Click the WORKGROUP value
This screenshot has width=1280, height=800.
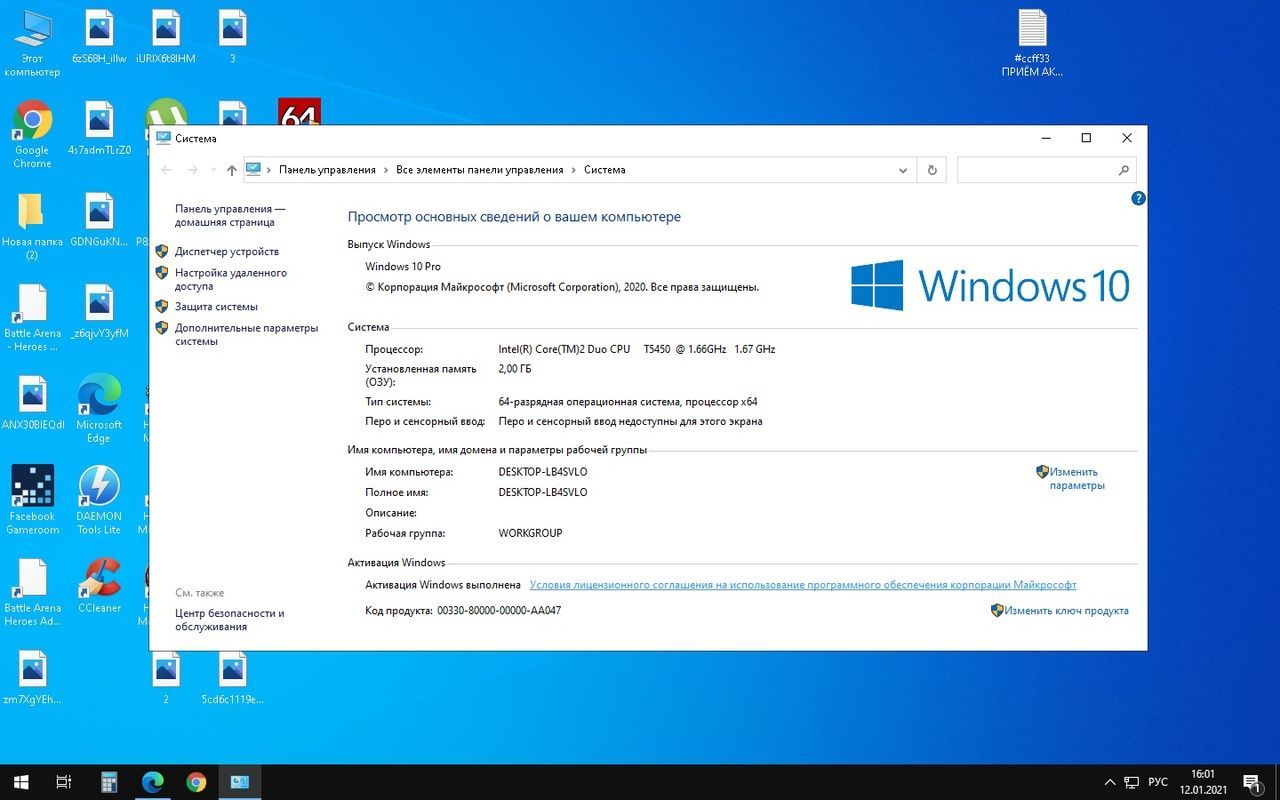(530, 533)
